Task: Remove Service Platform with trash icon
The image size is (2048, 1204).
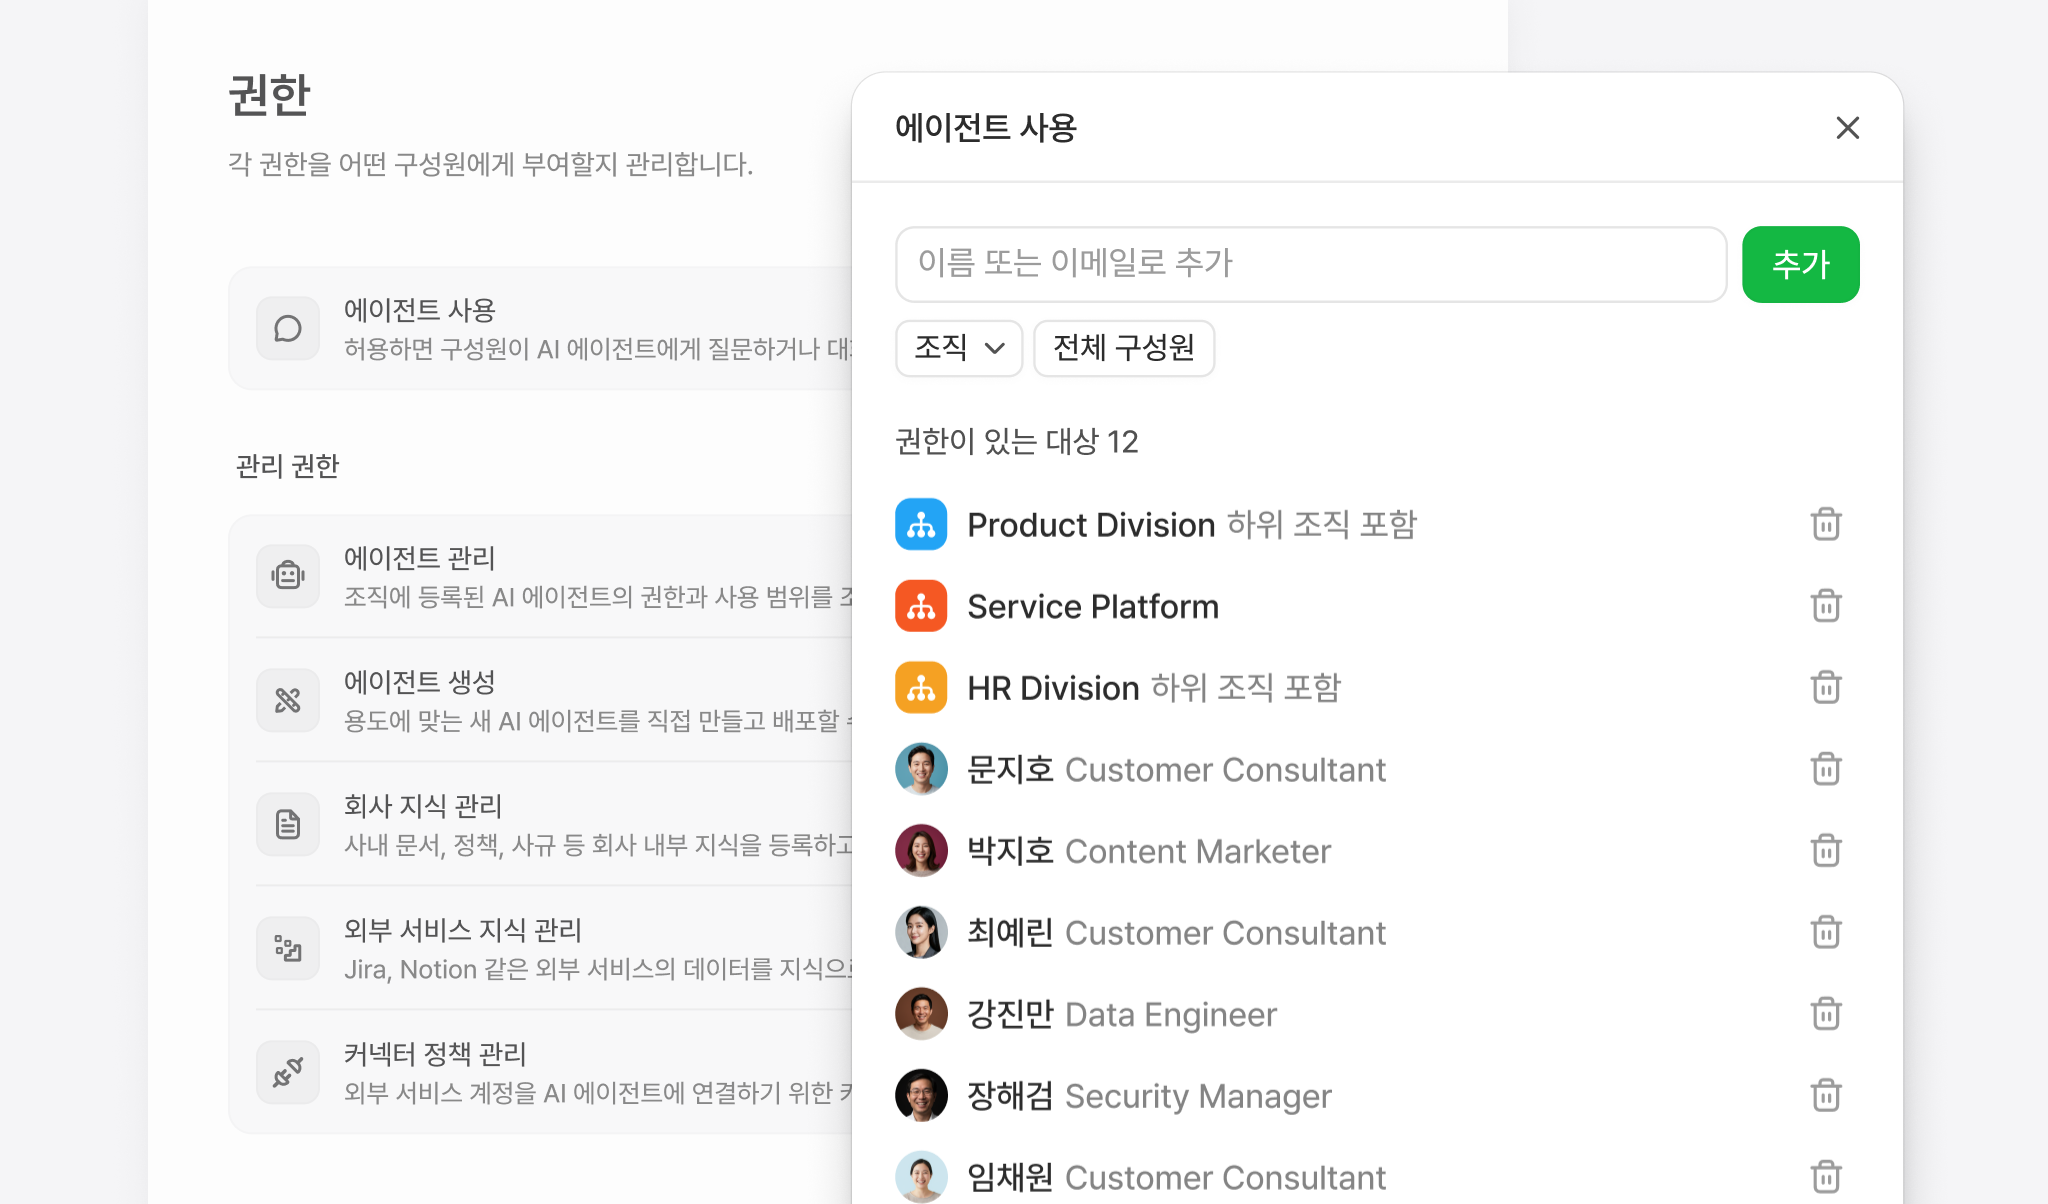Action: [1826, 606]
